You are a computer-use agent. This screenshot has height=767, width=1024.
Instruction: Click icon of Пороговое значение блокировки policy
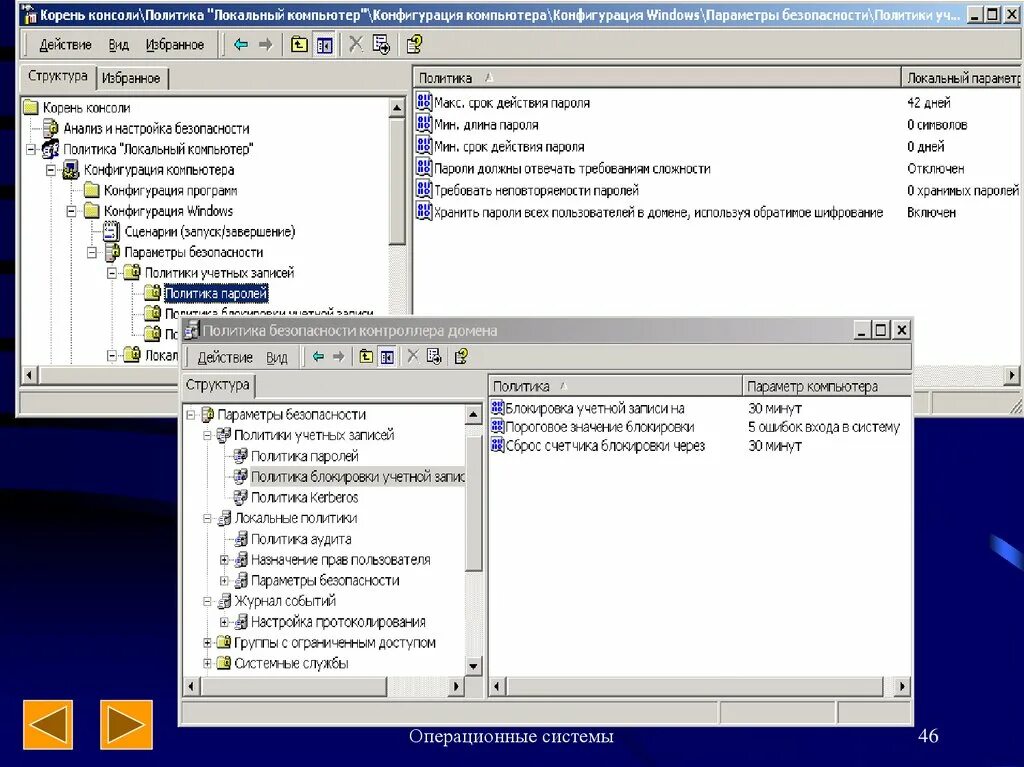497,427
